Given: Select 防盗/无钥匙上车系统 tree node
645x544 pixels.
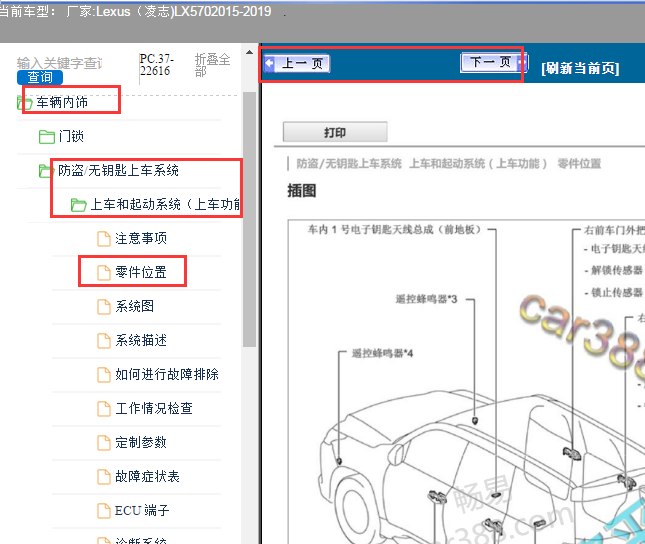Looking at the screenshot, I should tap(118, 170).
